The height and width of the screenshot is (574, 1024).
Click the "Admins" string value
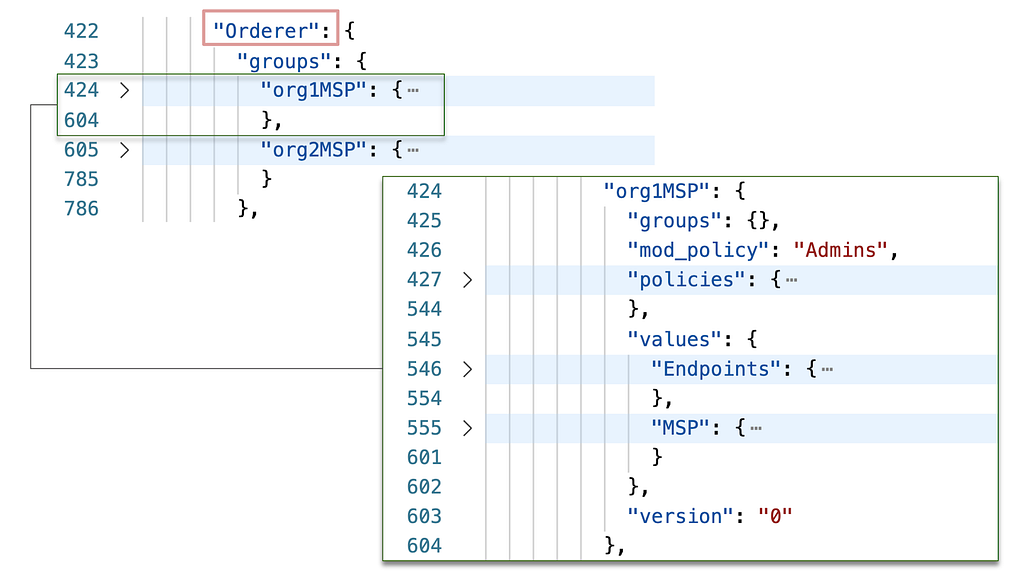point(840,250)
